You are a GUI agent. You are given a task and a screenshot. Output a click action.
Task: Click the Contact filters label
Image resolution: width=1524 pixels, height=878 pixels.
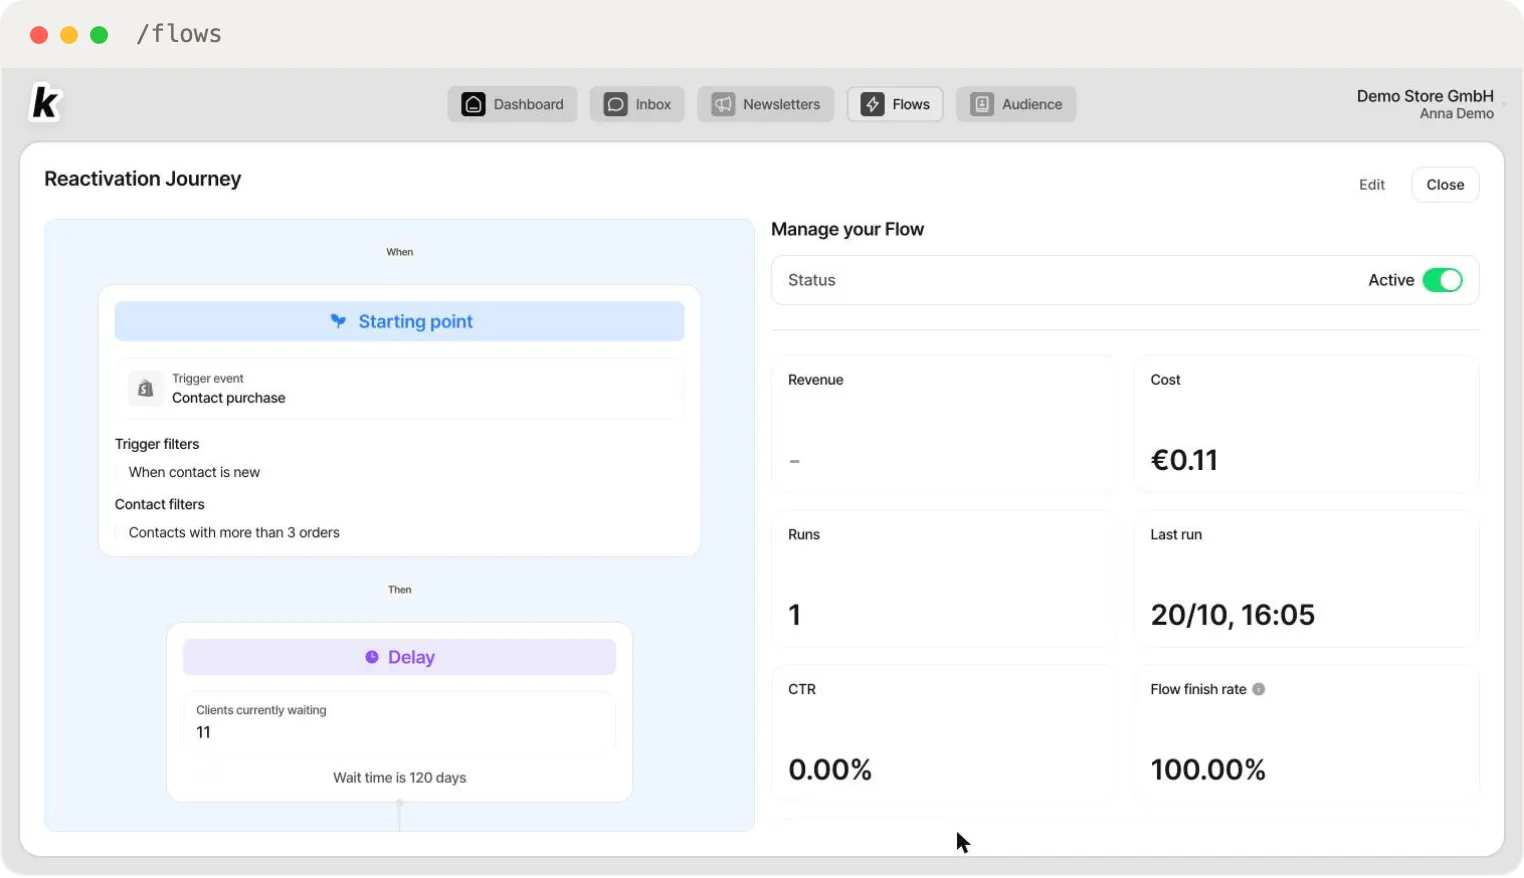pos(160,504)
